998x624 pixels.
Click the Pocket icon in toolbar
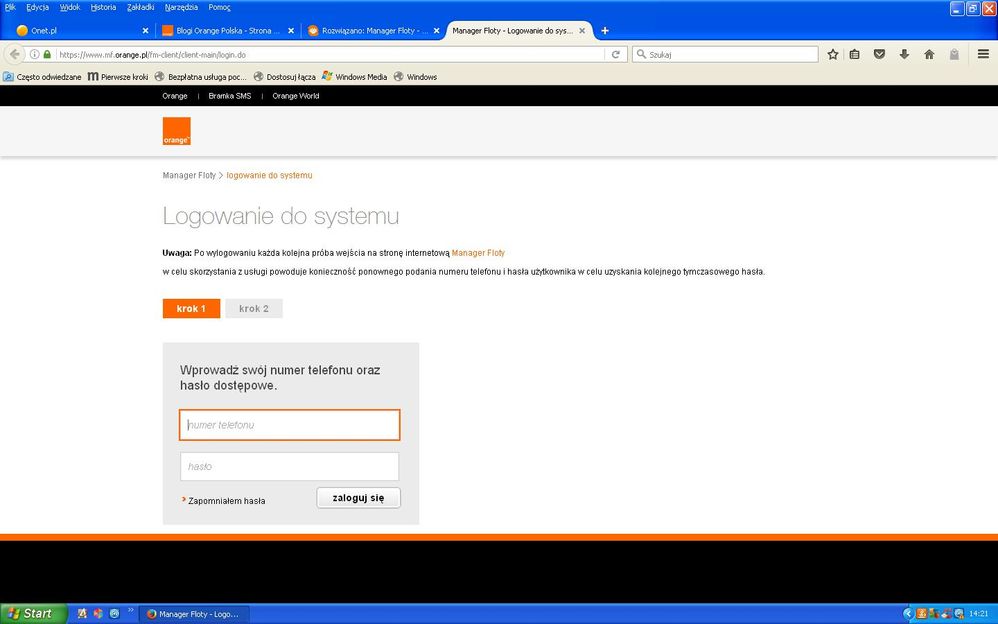pyautogui.click(x=879, y=54)
